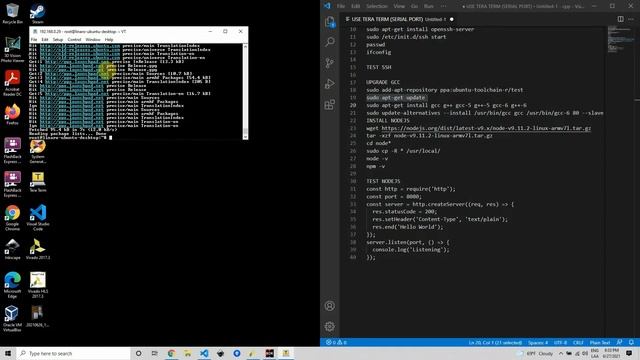Click the 'ifconfig' line in the editor
The width and height of the screenshot is (640, 360).
378,52
